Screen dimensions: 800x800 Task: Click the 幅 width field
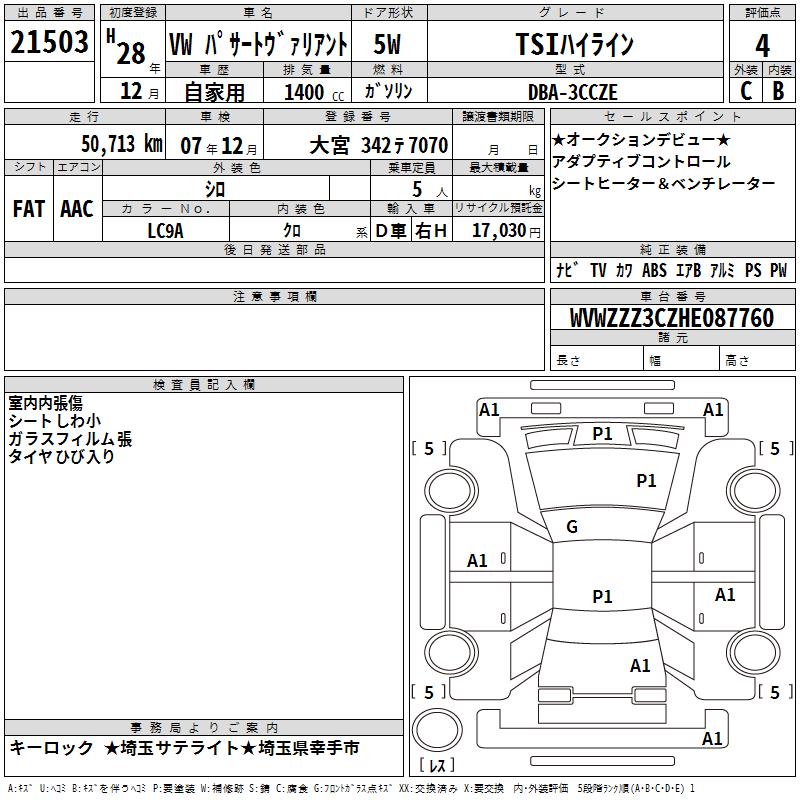[x=681, y=359]
